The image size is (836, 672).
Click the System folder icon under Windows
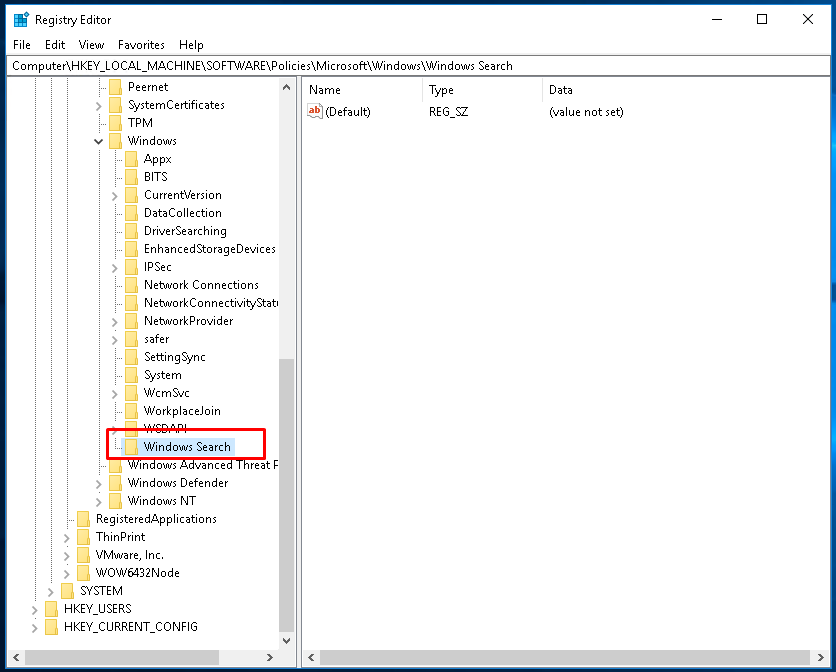[131, 375]
